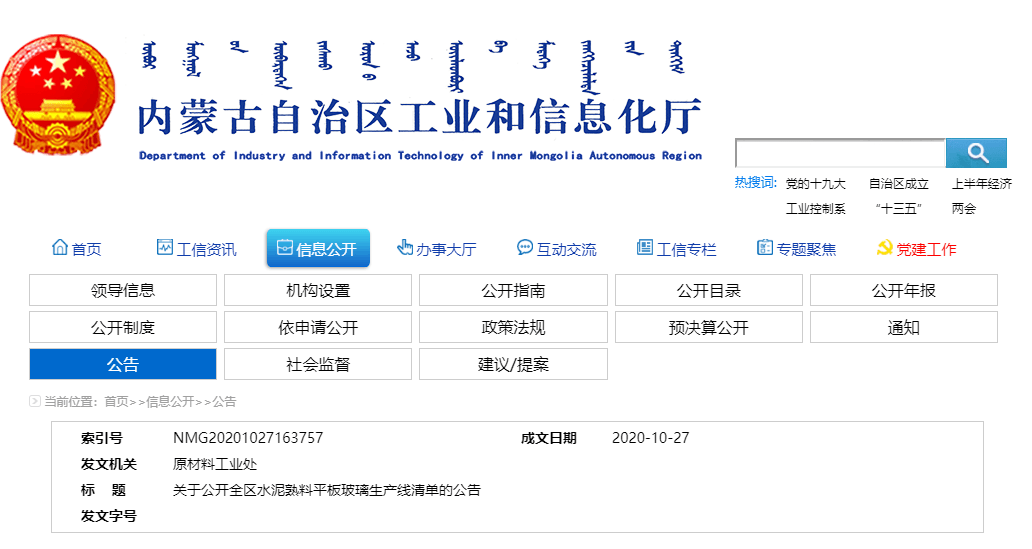Click the search text input field
1032x549 pixels.
click(840, 153)
